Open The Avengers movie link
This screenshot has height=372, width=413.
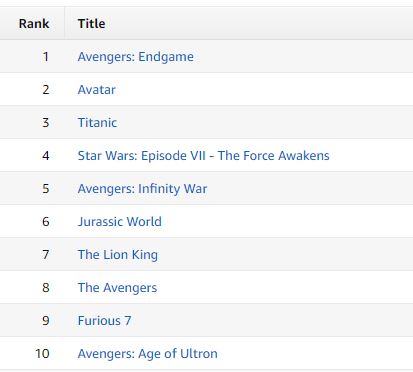(x=117, y=288)
